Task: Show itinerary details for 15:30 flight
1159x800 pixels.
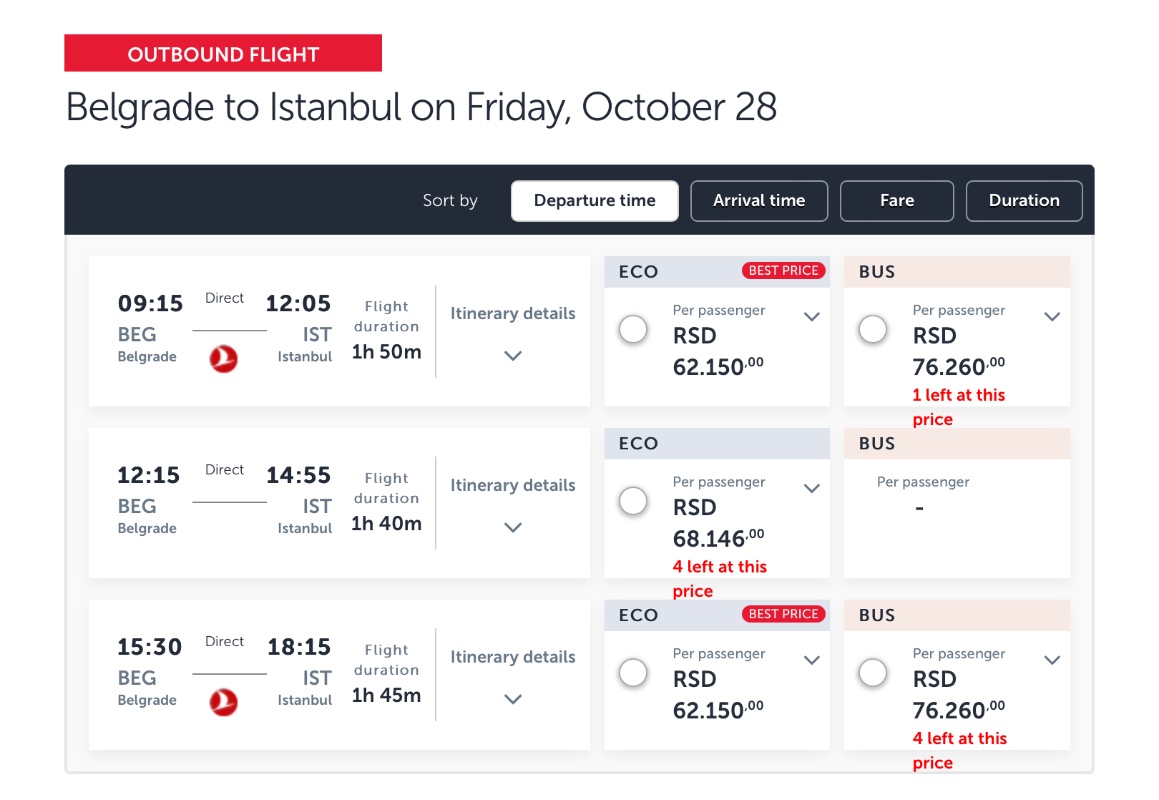Action: tap(513, 699)
